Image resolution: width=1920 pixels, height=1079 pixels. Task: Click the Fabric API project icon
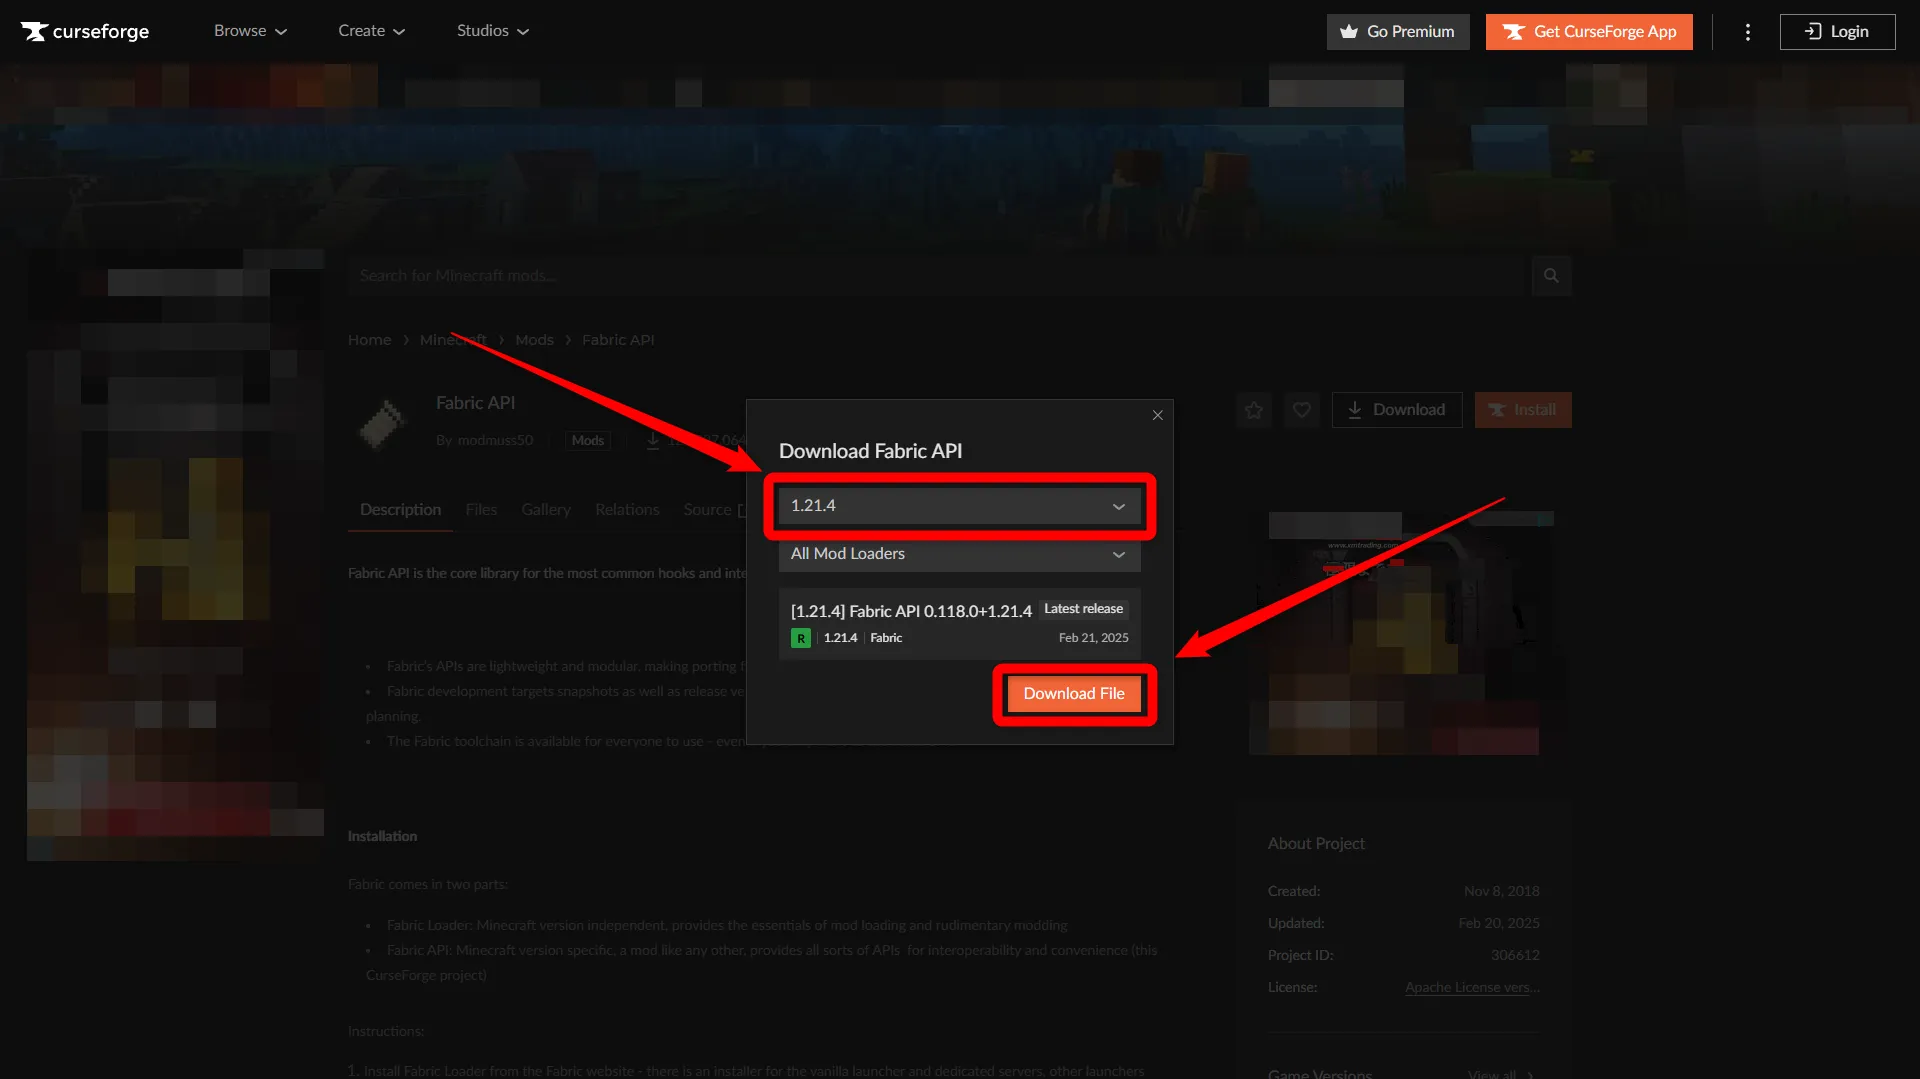pyautogui.click(x=383, y=423)
